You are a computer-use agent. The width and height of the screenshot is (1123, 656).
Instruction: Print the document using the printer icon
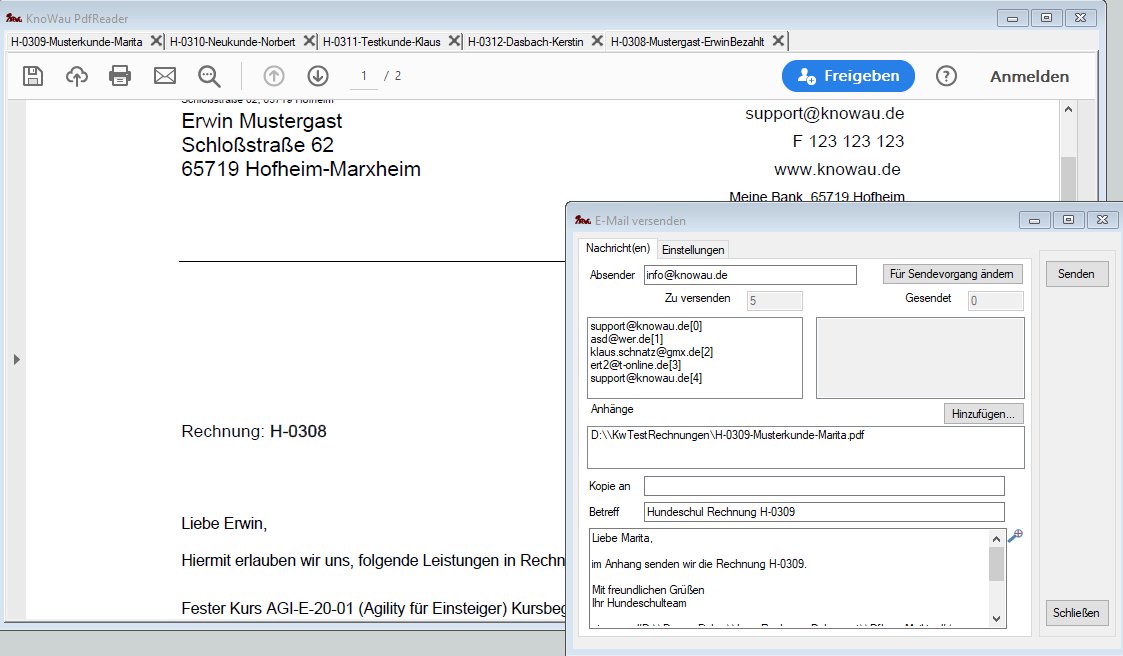tap(120, 76)
